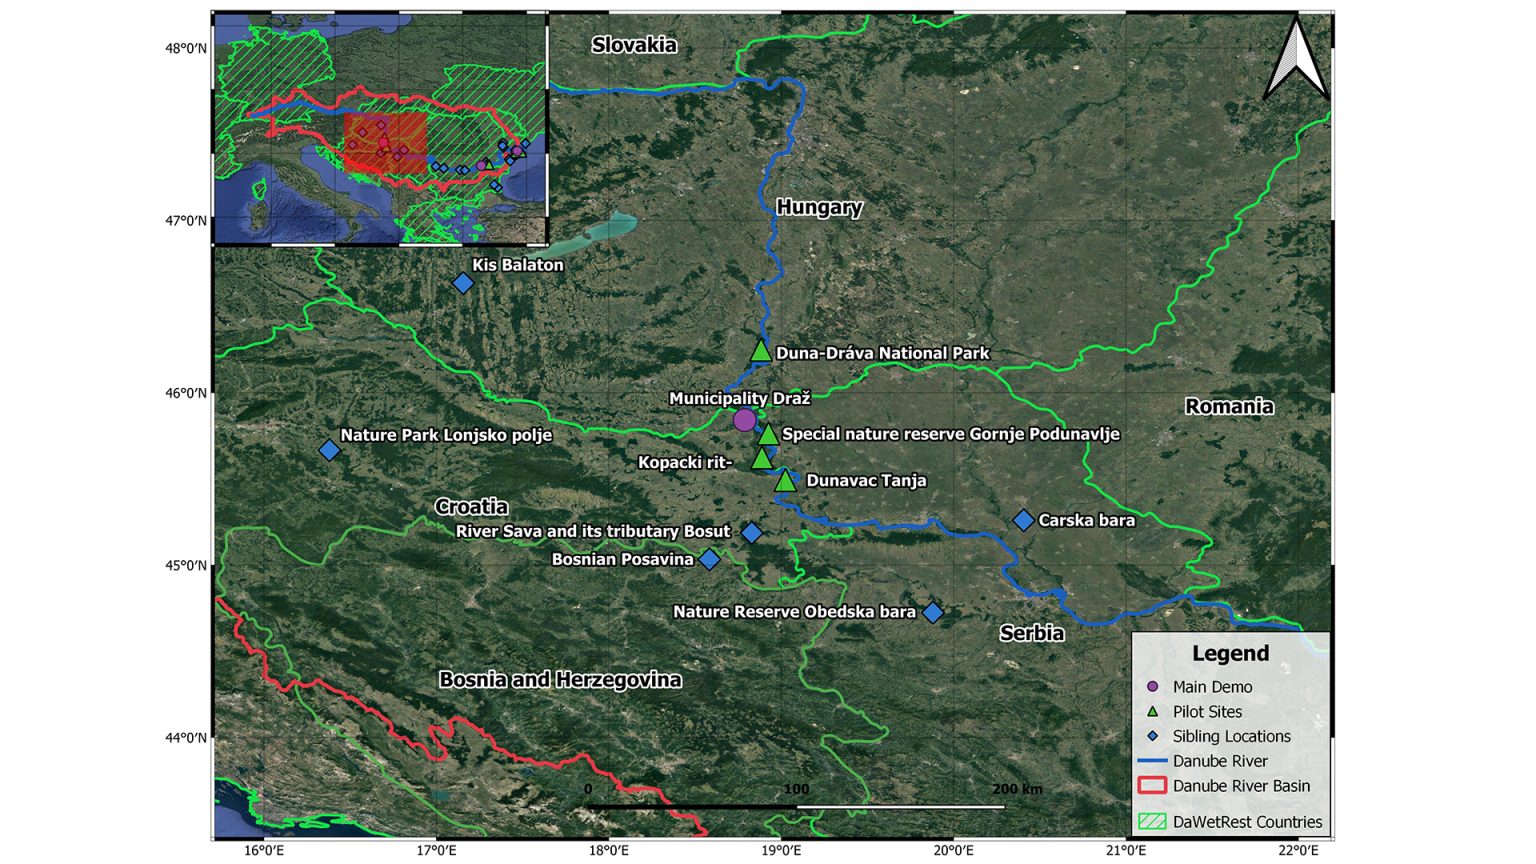The width and height of the screenshot is (1536, 864).
Task: Select the Carska bara diamond marker
Action: click(x=1023, y=520)
